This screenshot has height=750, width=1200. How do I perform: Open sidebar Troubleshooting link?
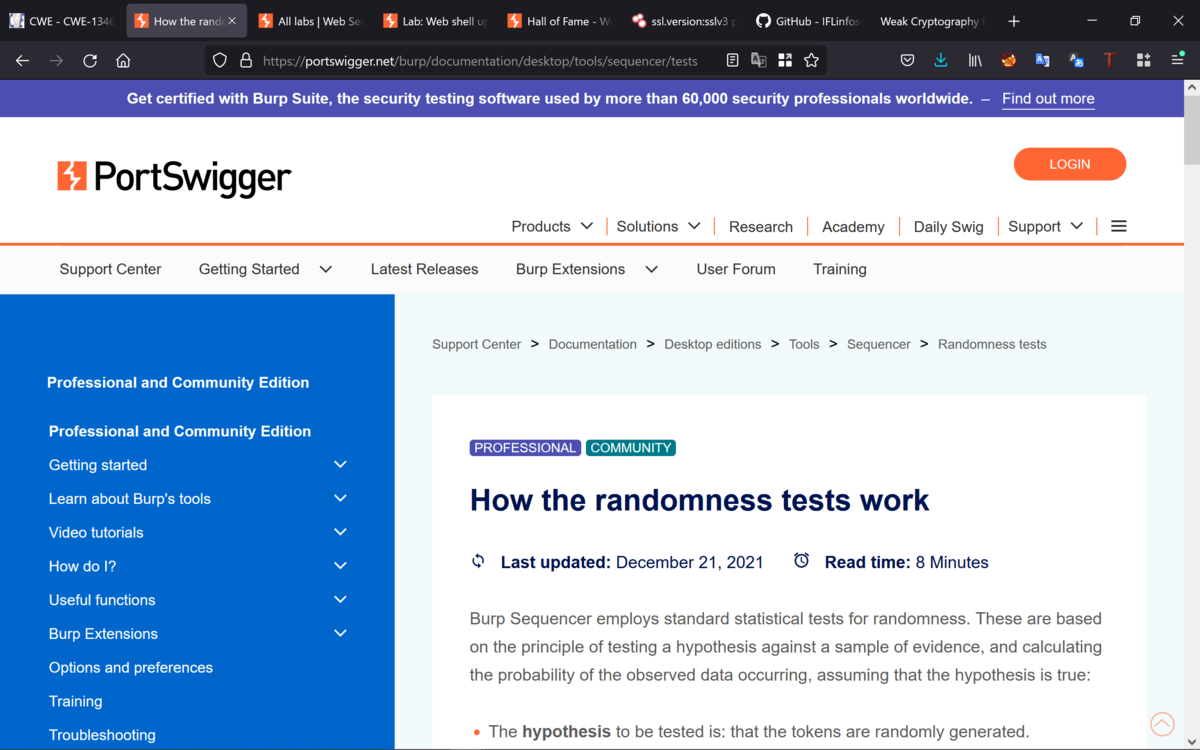pos(102,735)
